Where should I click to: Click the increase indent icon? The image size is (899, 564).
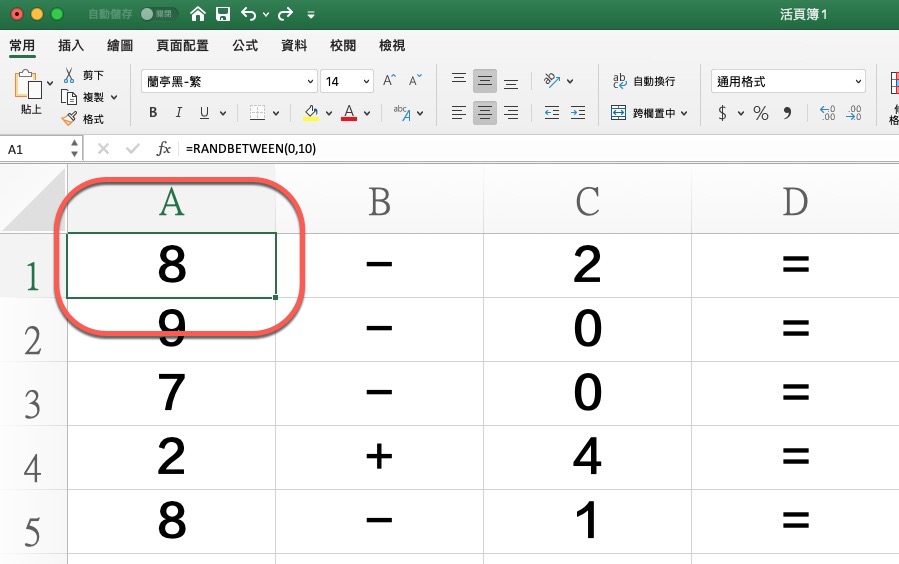(578, 113)
